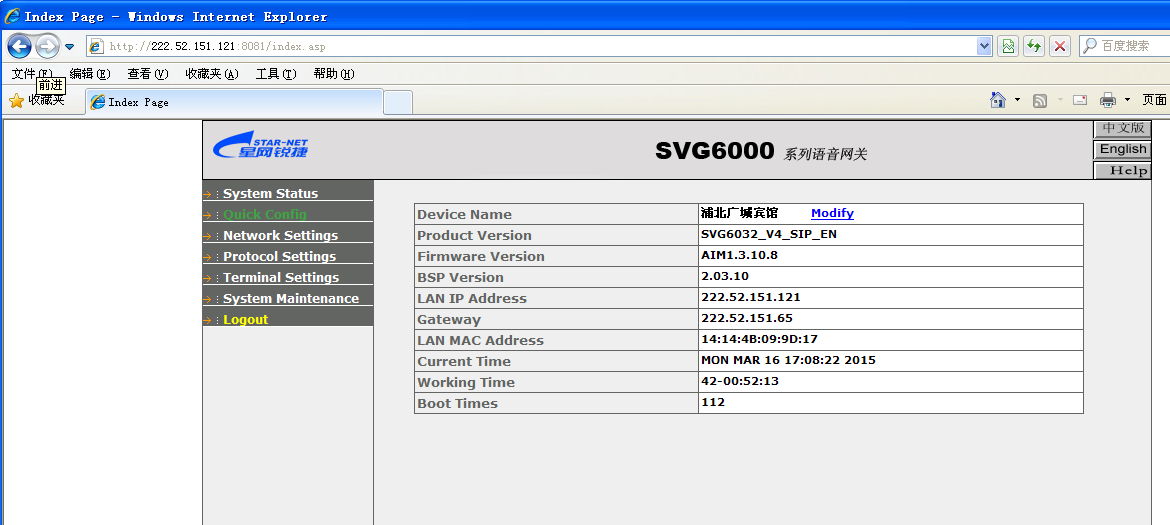Click Current Time value MON MAR 16
Viewport: 1170px width, 525px height.
point(788,359)
